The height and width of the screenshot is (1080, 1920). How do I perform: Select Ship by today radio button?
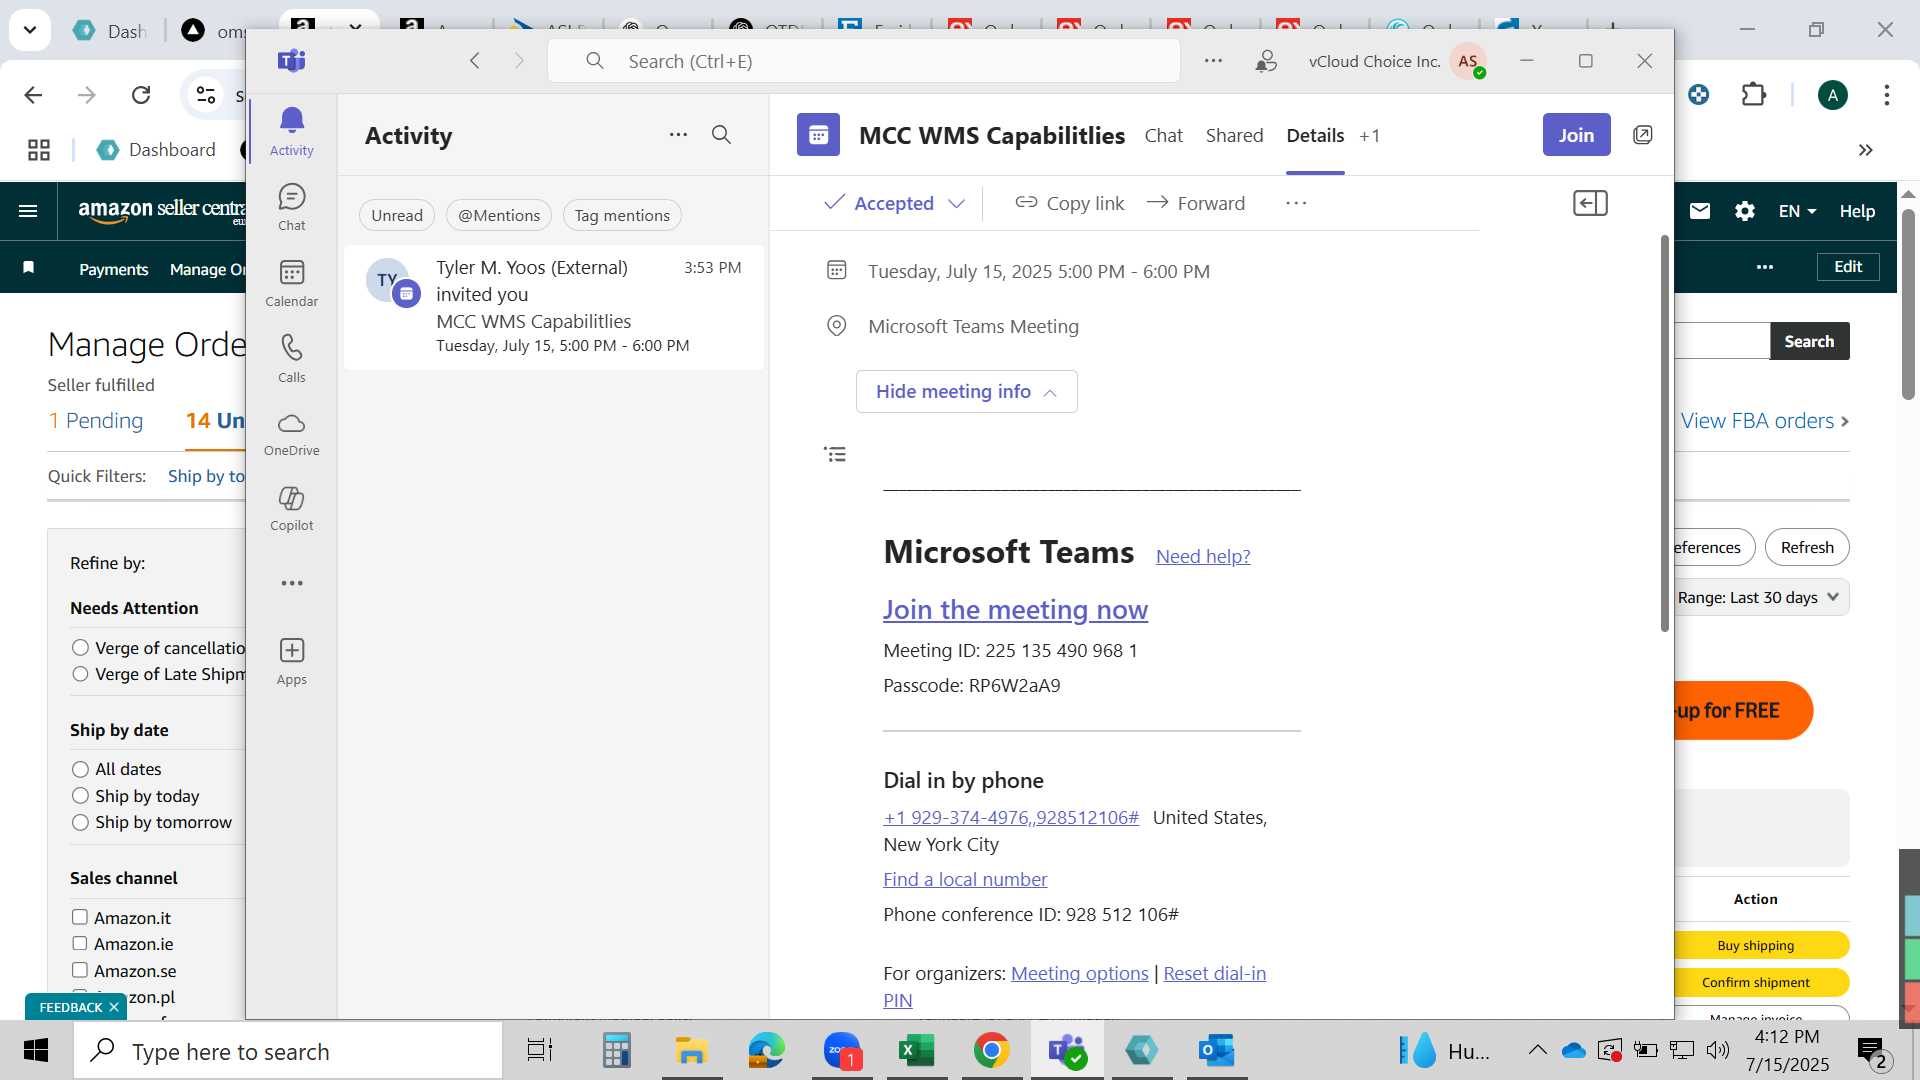point(81,796)
